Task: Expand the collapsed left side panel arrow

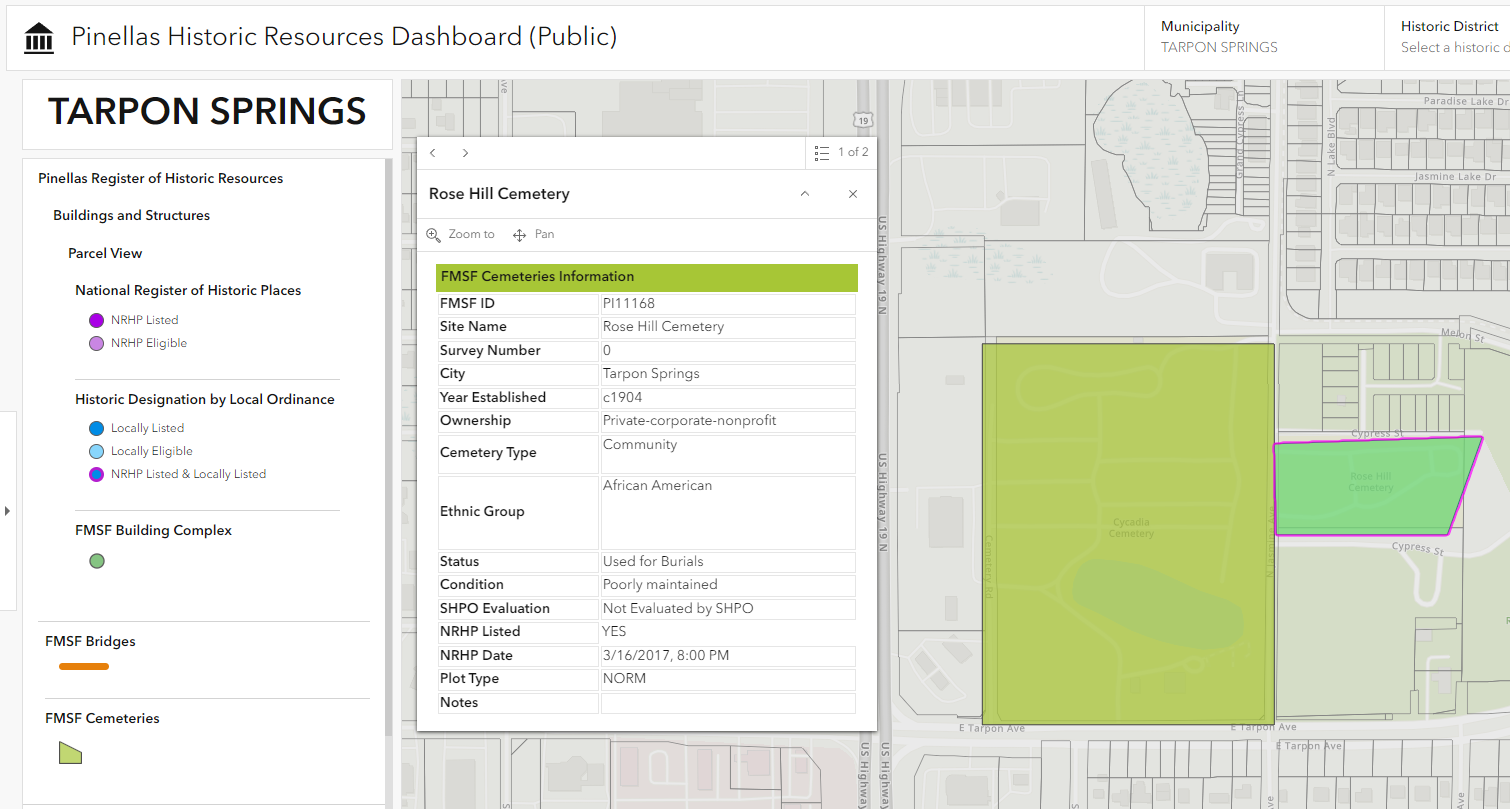Action: point(8,511)
